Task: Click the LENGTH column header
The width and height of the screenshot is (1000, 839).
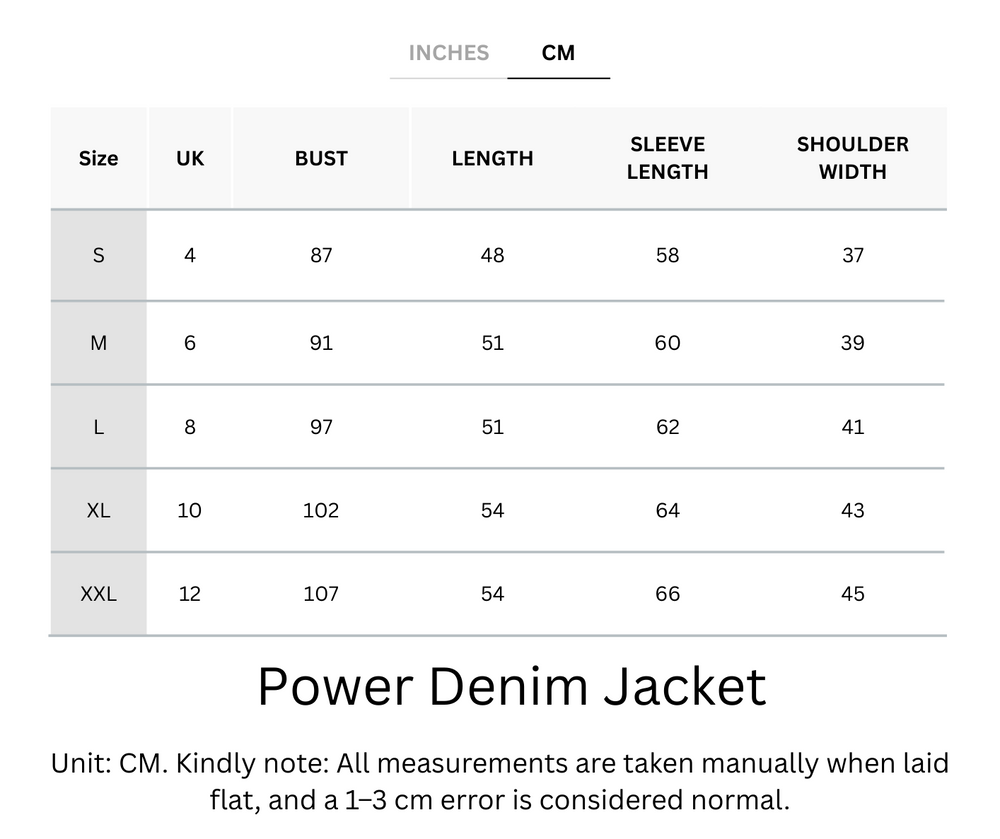Action: tap(491, 158)
